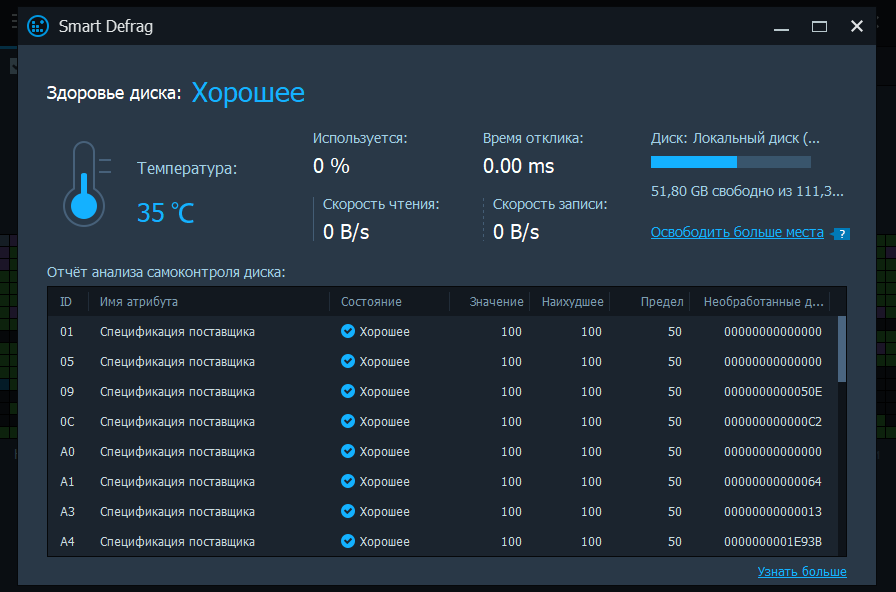
Task: Click the large 'Хорошее' disk health heading
Action: 248,92
